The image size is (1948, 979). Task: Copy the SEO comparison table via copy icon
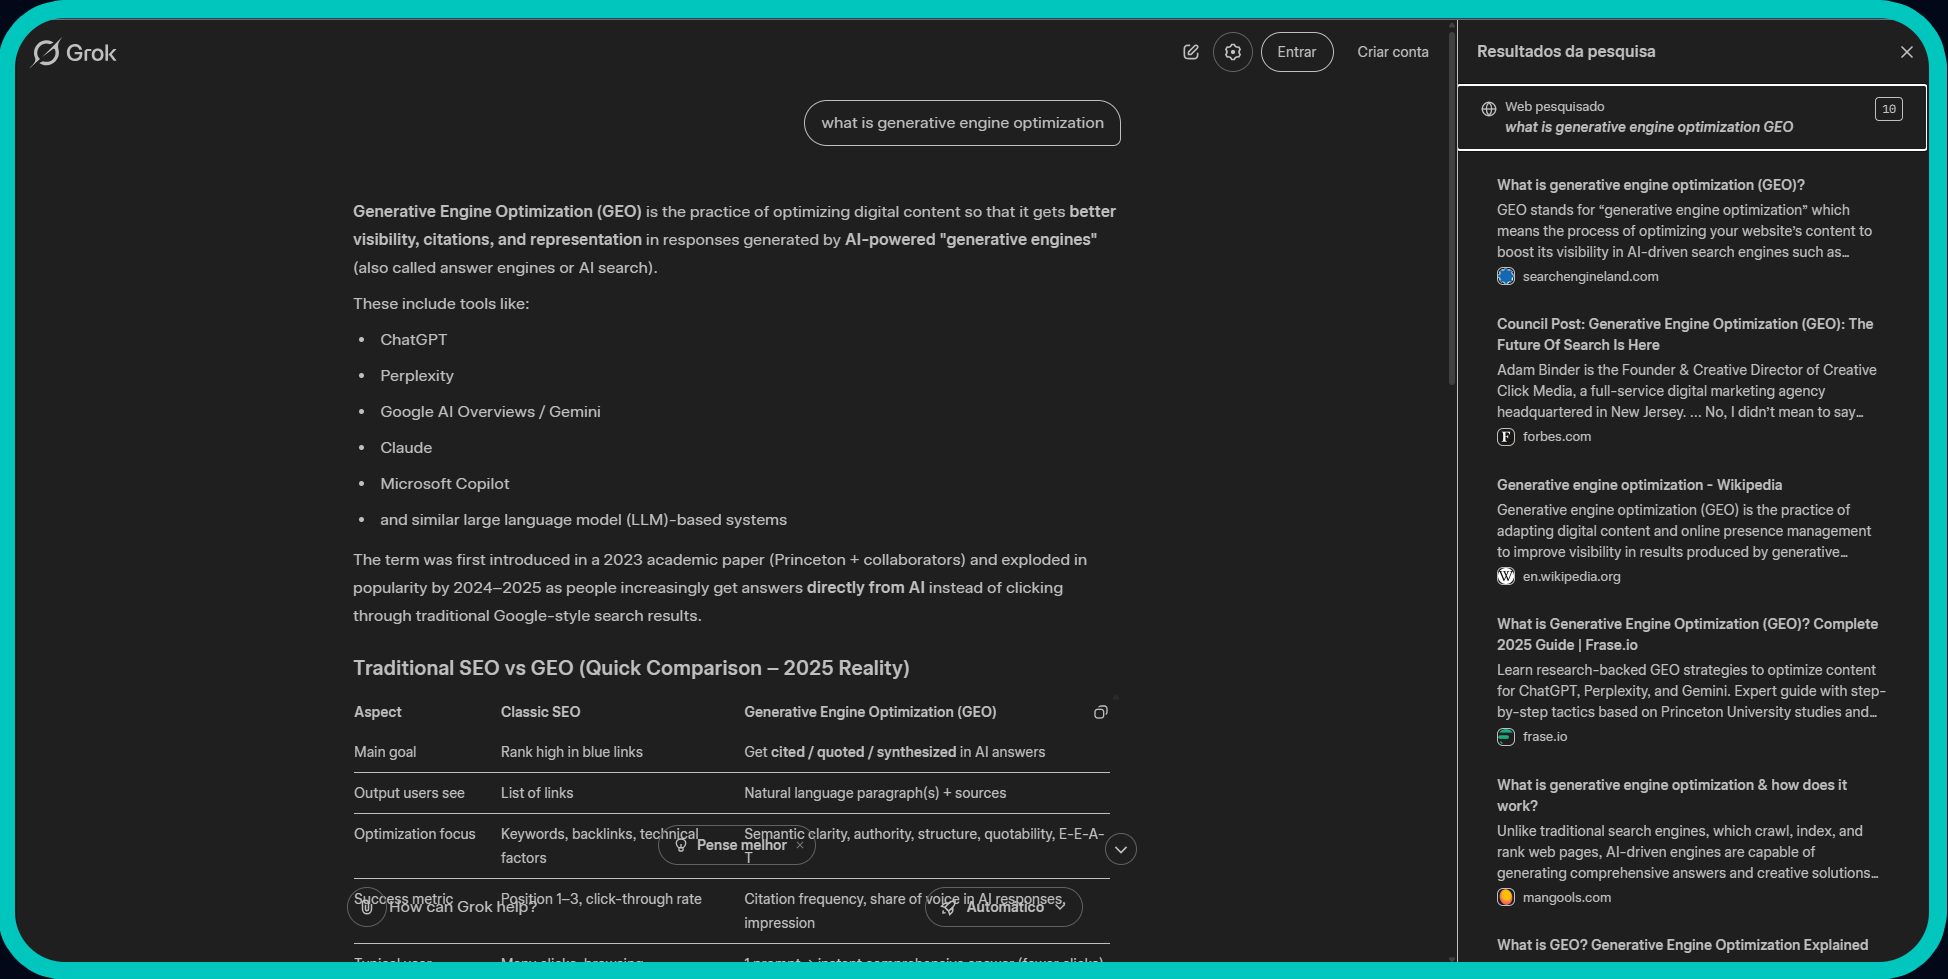1100,711
